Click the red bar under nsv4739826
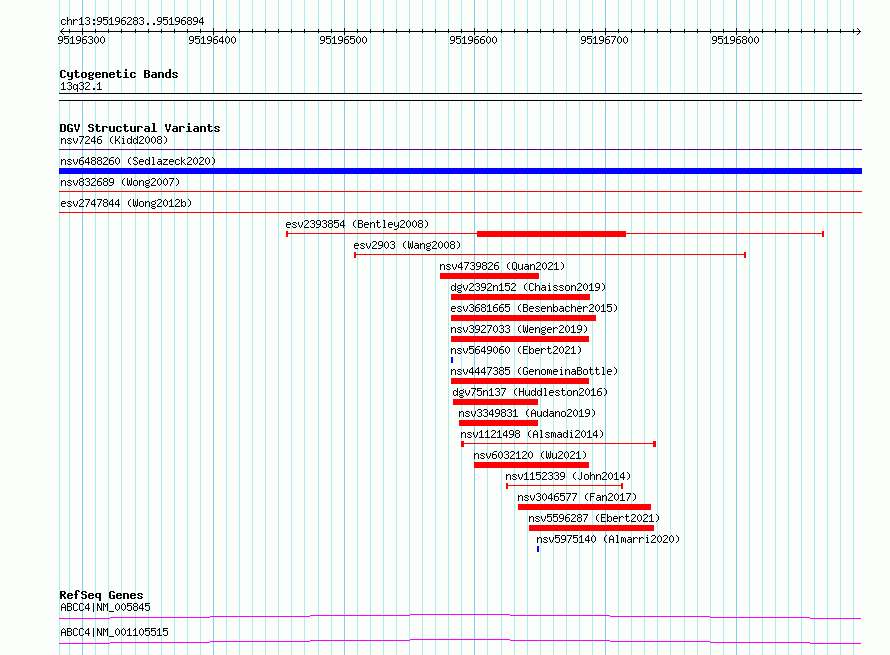The height and width of the screenshot is (655, 890). pos(489,276)
